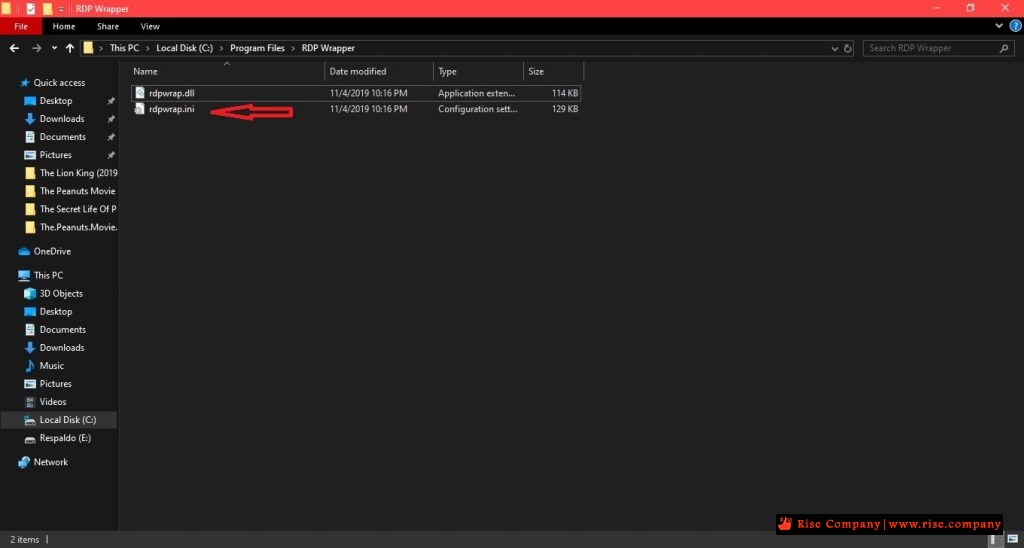Open 3D Objects under This PC
1024x548 pixels.
point(59,294)
